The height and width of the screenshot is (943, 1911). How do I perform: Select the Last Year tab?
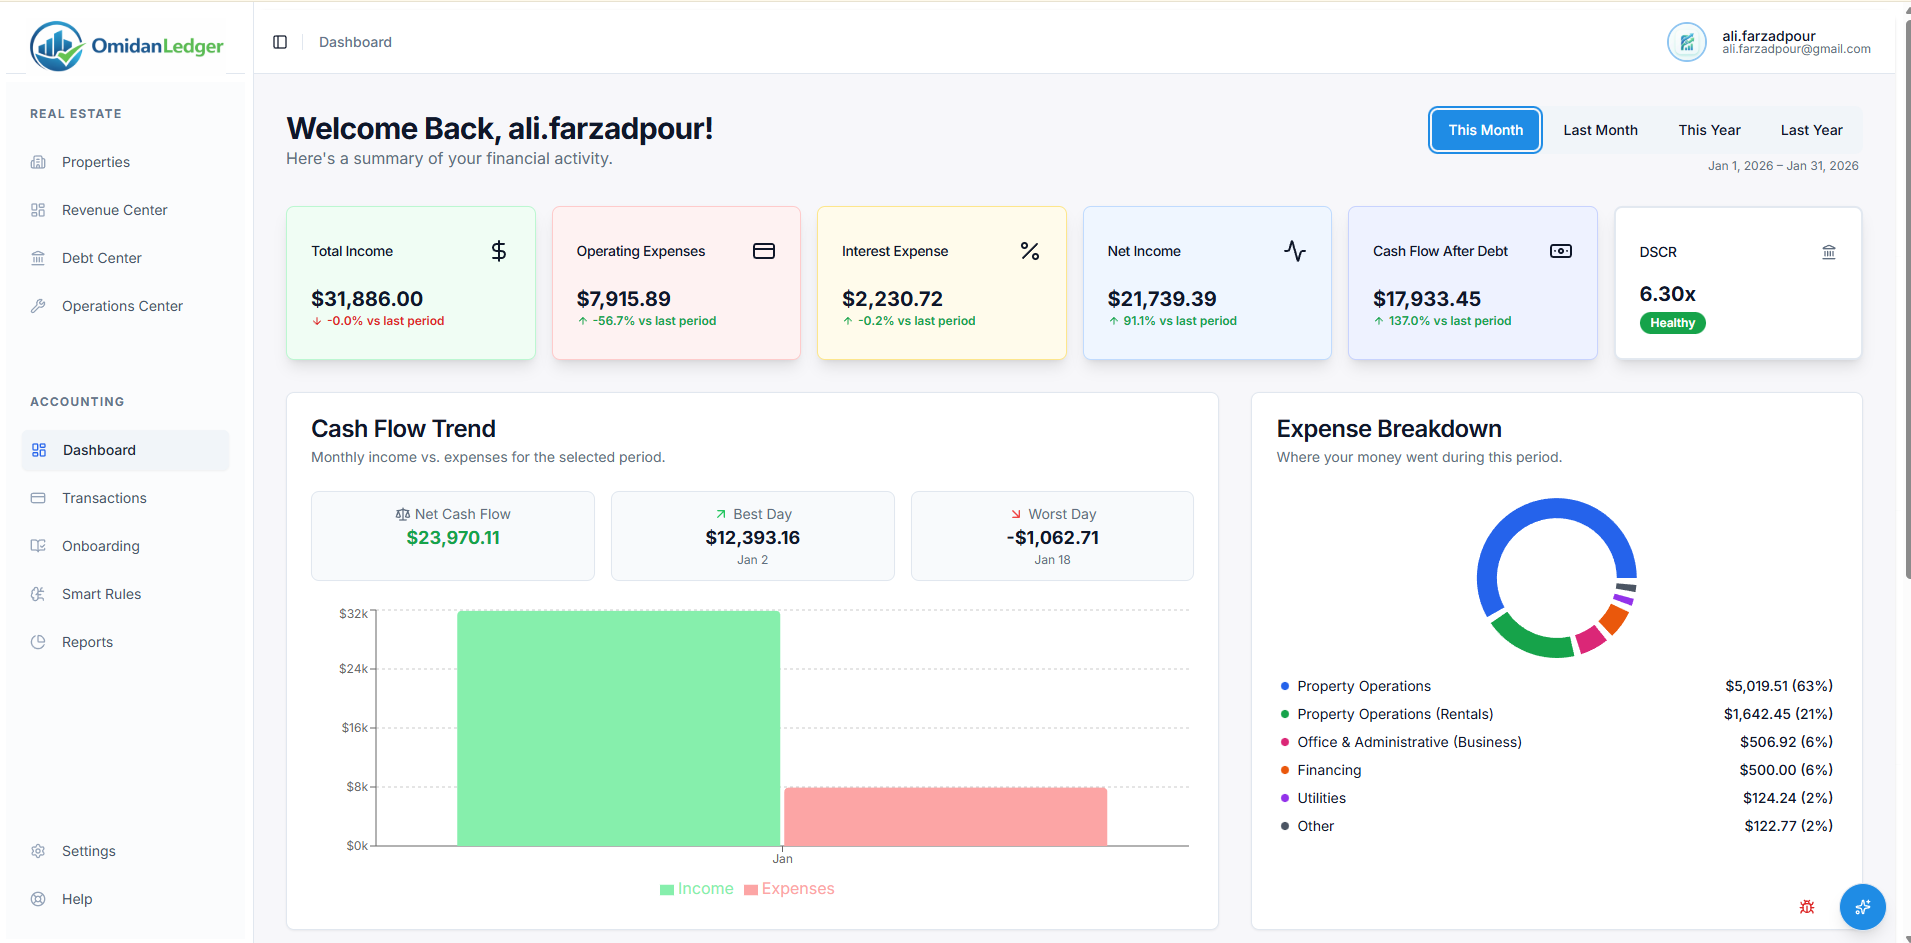1811,130
